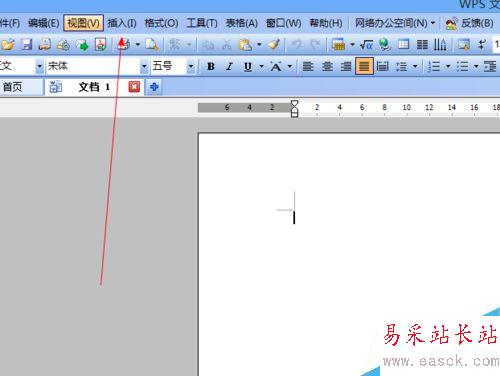This screenshot has height=376, width=500.
Task: Open the font size dropdown showing 五号
Action: pos(191,66)
